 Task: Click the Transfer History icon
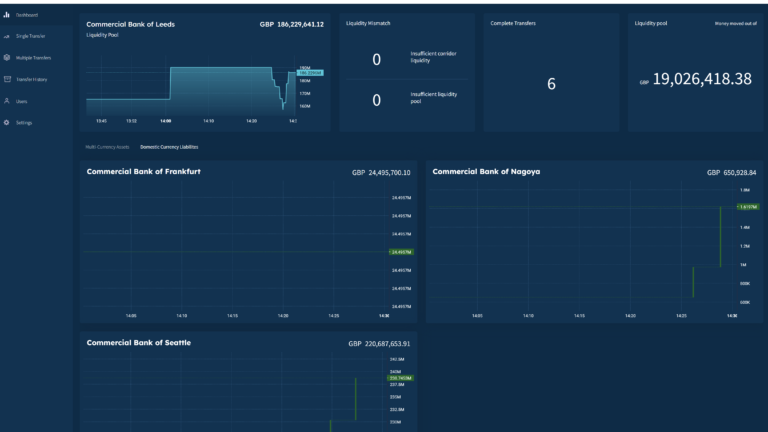[x=7, y=79]
